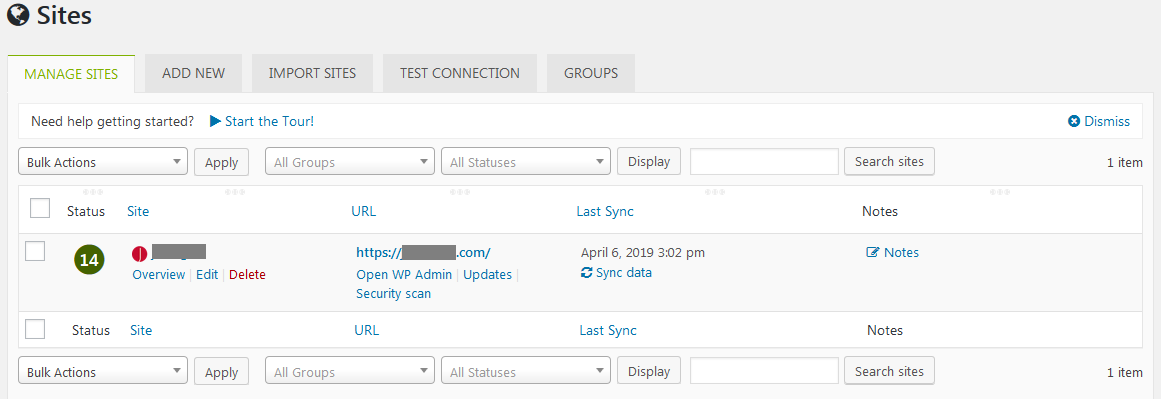Open the Security scan link
The width and height of the screenshot is (1161, 399).
[393, 294]
